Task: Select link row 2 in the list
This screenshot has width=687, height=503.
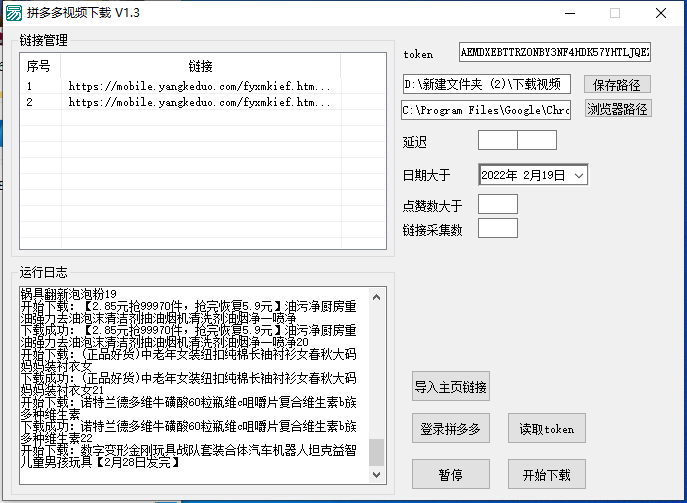Action: [x=203, y=102]
